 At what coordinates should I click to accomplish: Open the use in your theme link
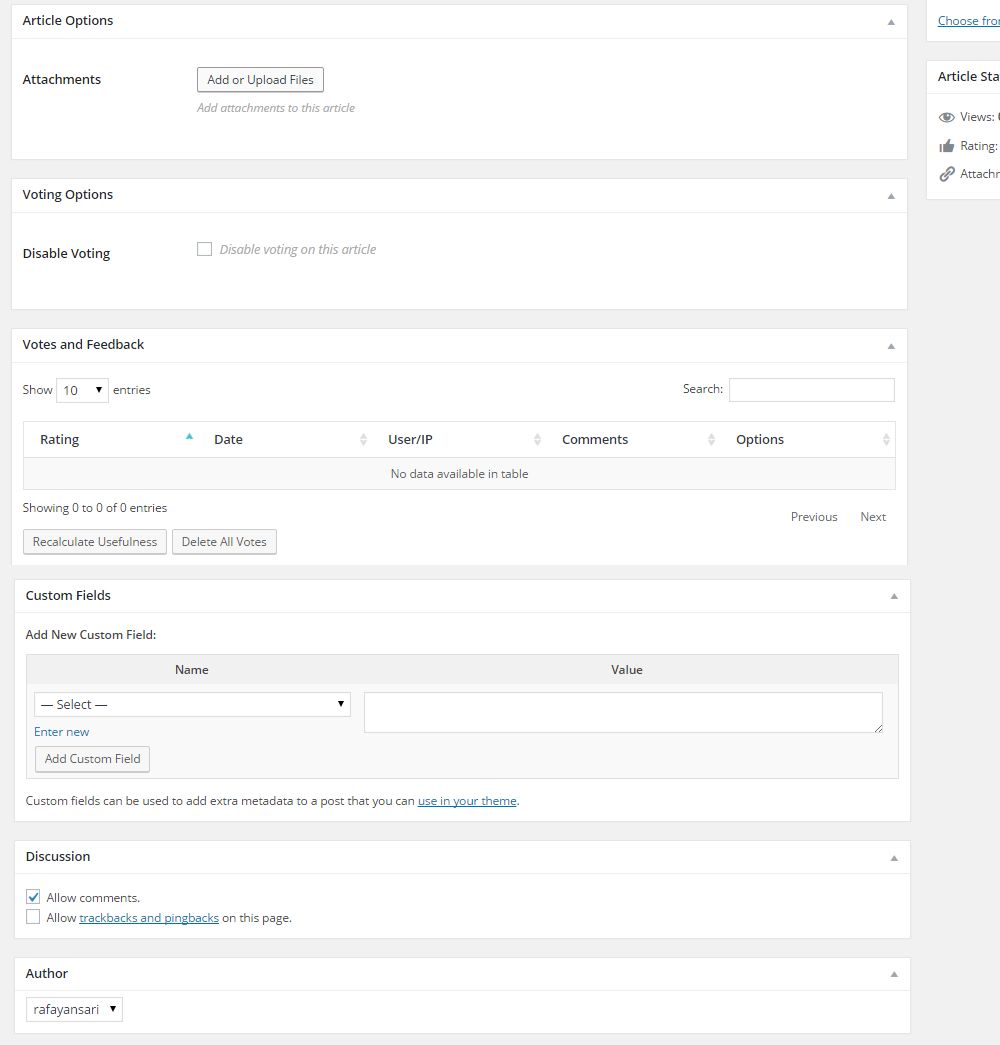tap(467, 801)
